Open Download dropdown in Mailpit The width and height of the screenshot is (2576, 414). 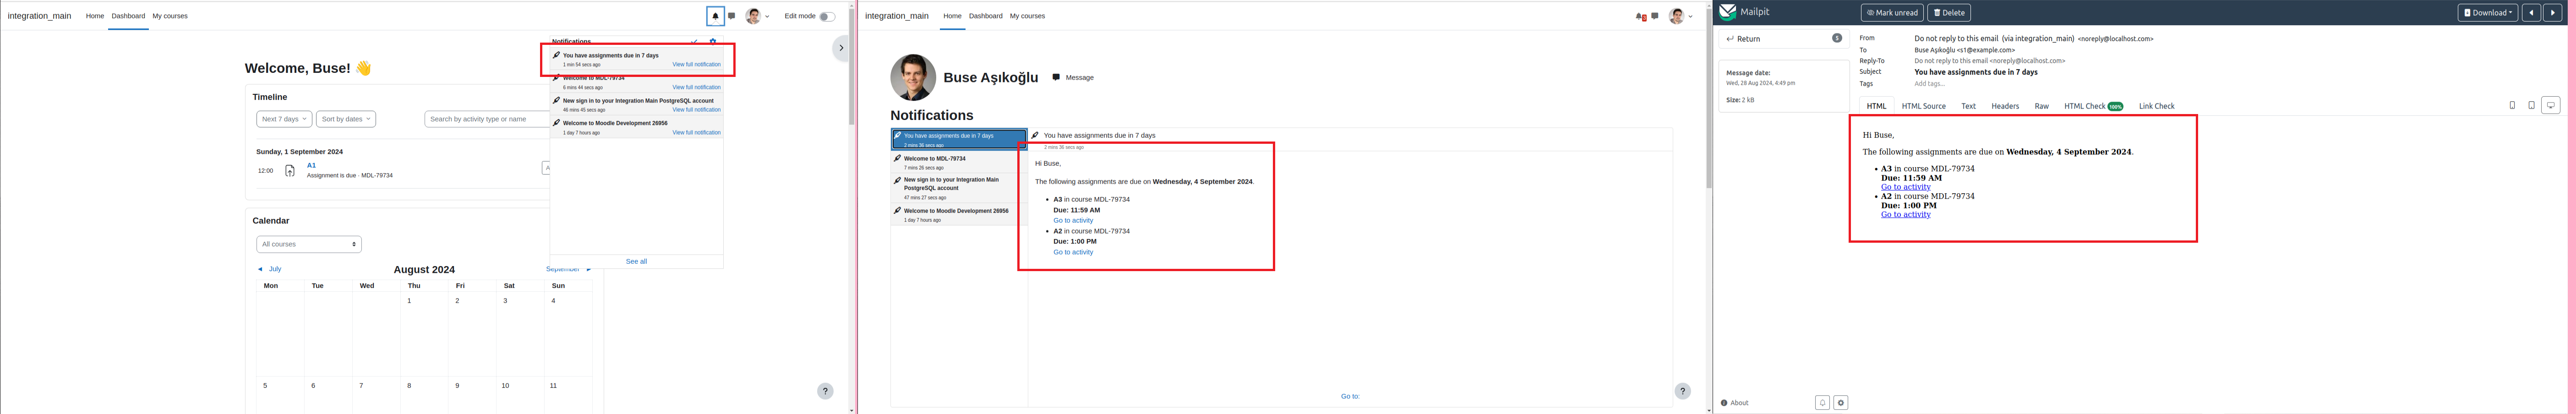pyautogui.click(x=2488, y=13)
